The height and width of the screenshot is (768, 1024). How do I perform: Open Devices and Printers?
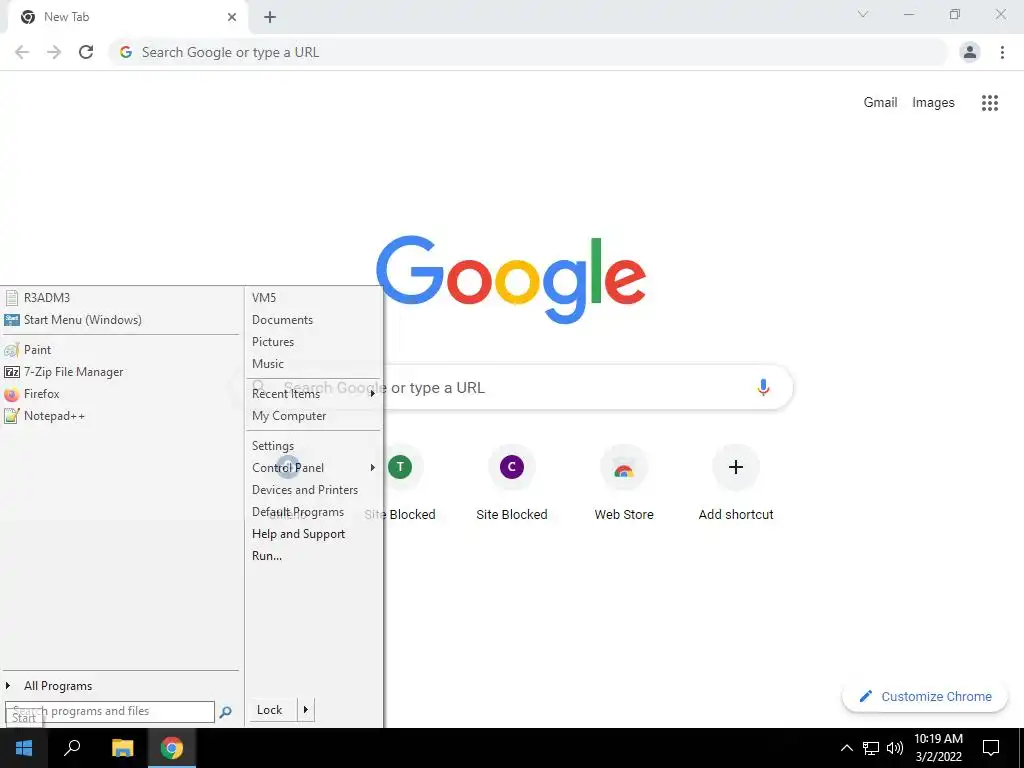[305, 490]
